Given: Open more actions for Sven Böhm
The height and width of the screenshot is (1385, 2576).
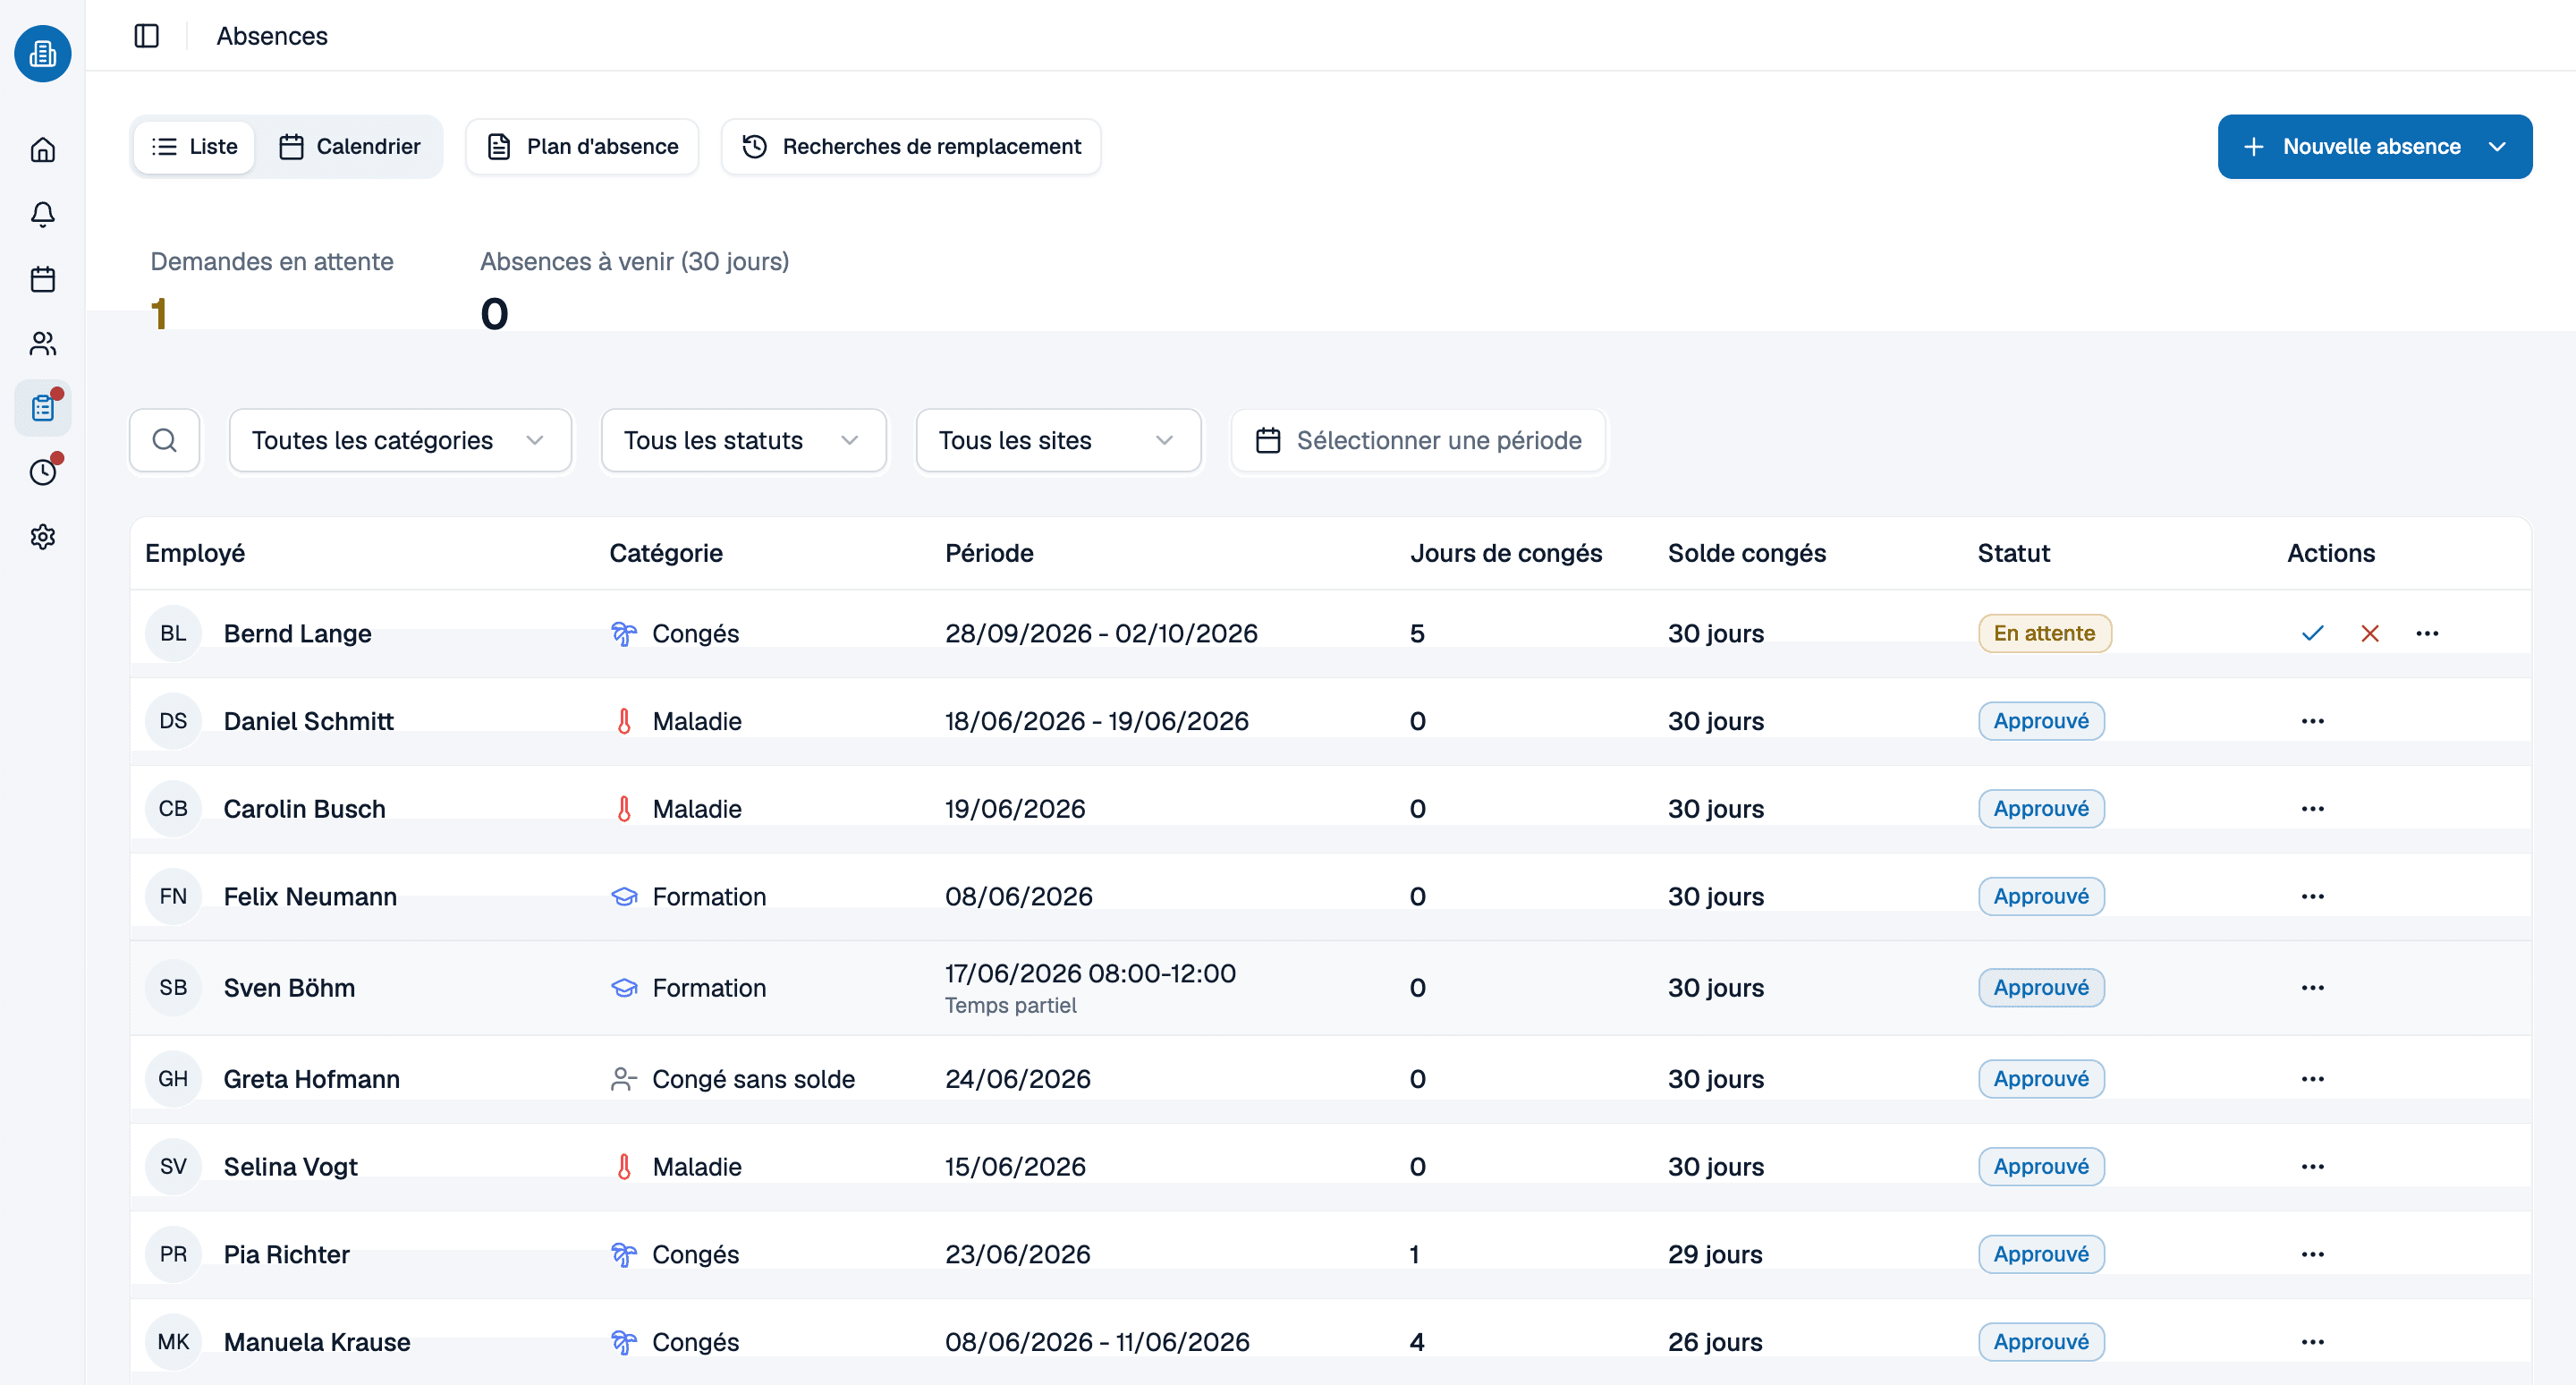Looking at the screenshot, I should [2313, 988].
